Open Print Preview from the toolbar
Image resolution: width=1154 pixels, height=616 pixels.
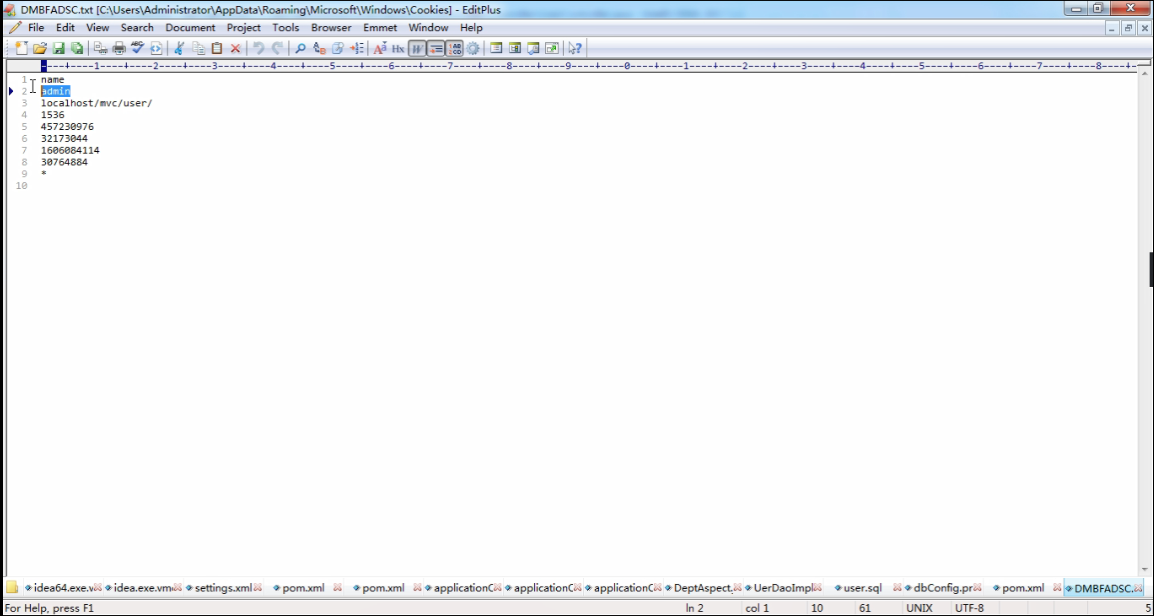(101, 49)
